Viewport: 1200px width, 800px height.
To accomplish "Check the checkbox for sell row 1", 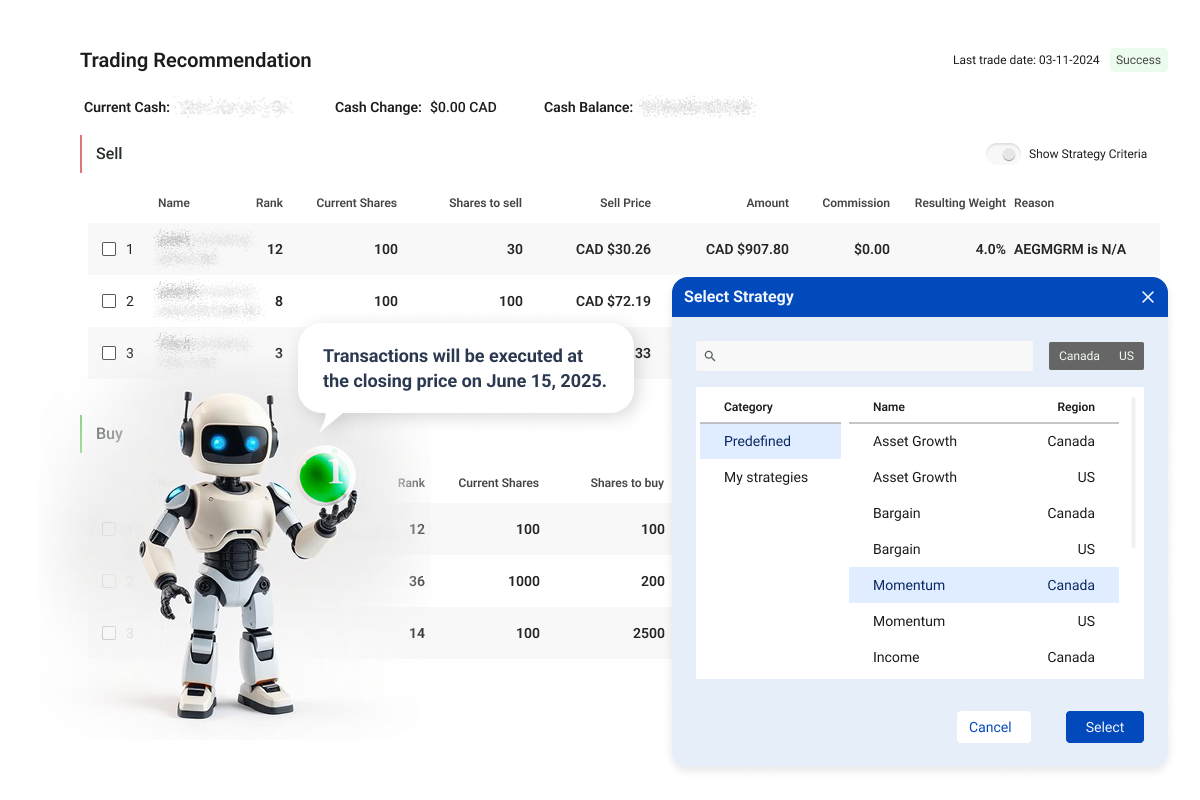I will (x=110, y=249).
